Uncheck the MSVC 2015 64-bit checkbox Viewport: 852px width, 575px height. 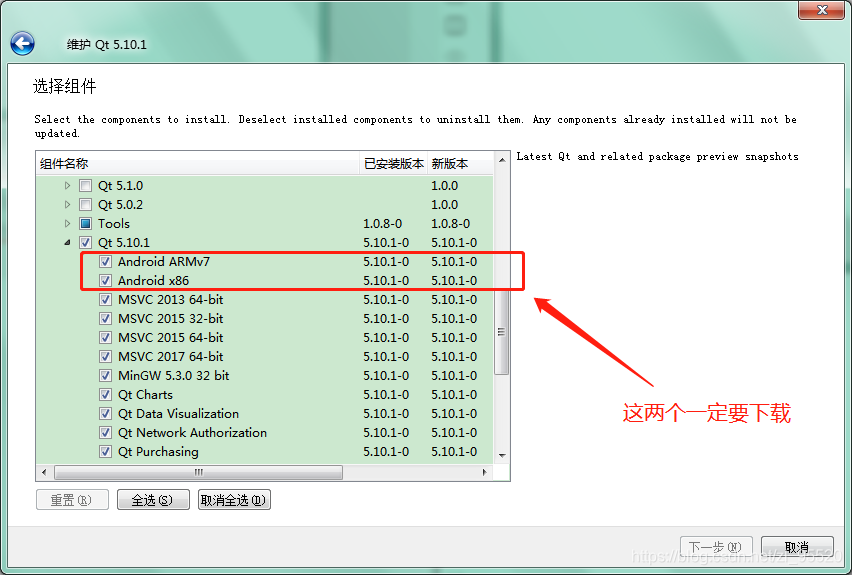click(x=105, y=338)
